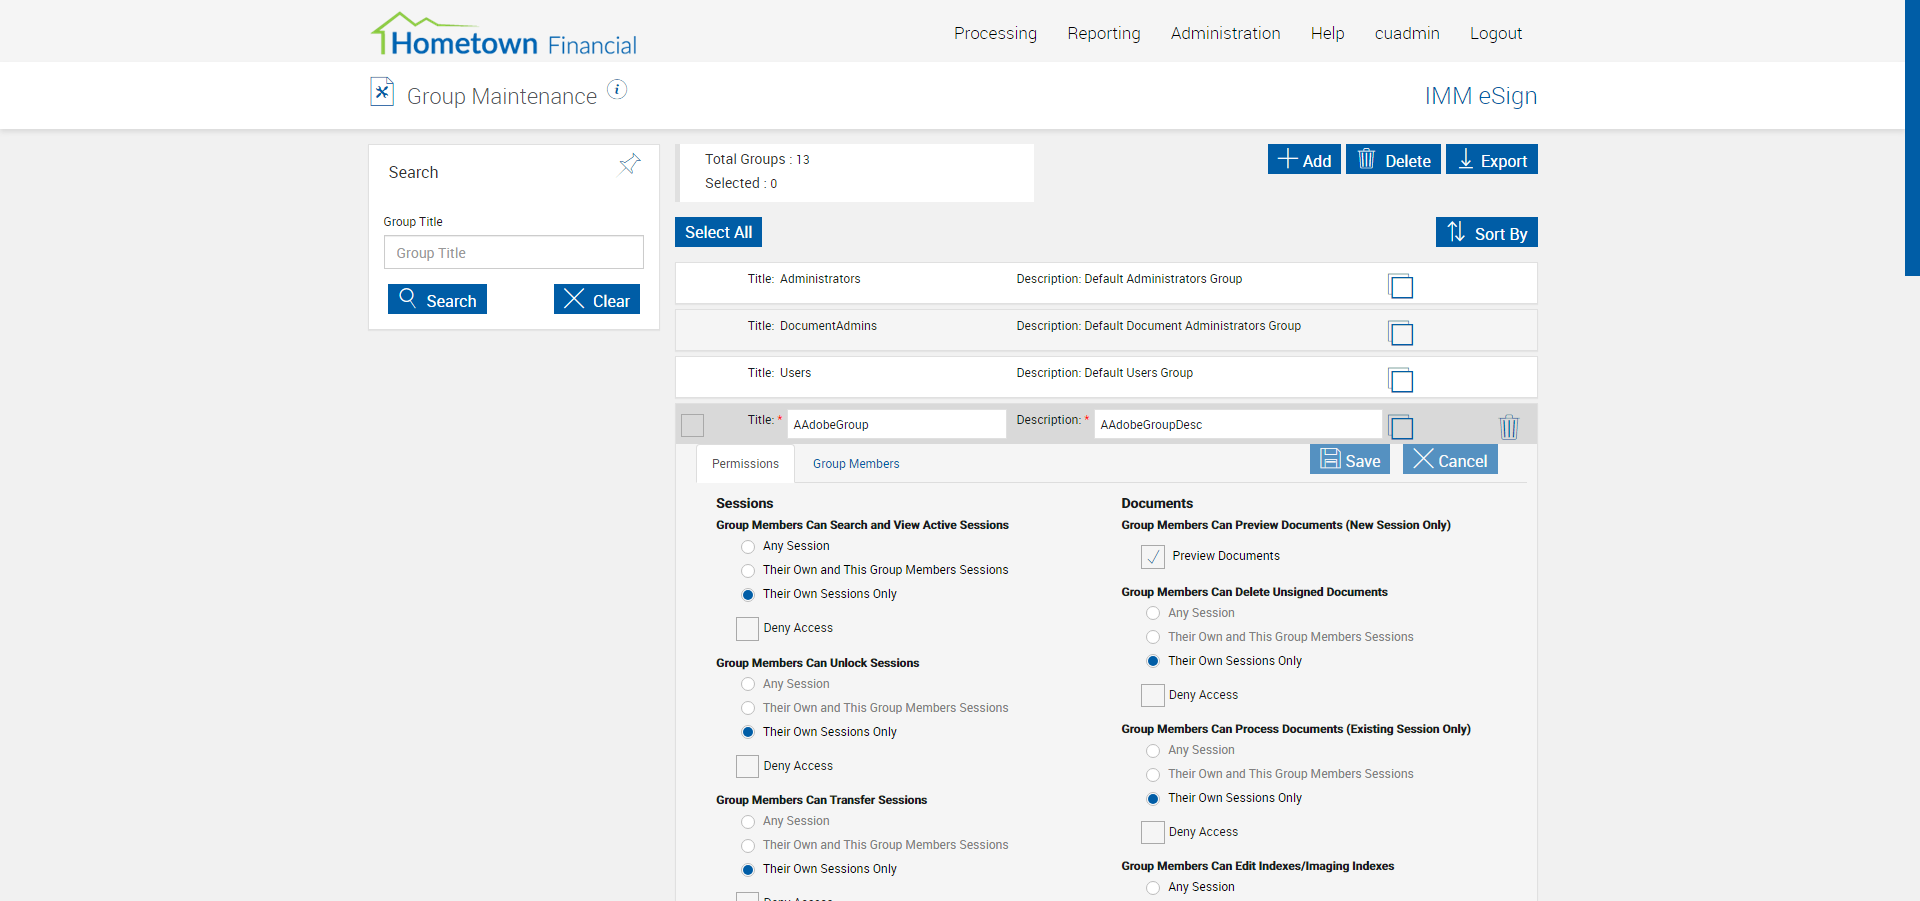Screen dimensions: 1920x901
Task: Click the Save button
Action: click(1350, 460)
